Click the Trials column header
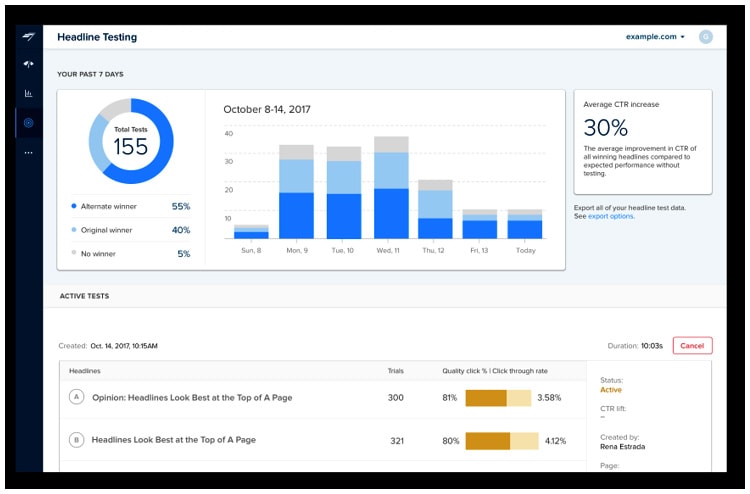Image resolution: width=750 pixels, height=494 pixels. click(396, 371)
